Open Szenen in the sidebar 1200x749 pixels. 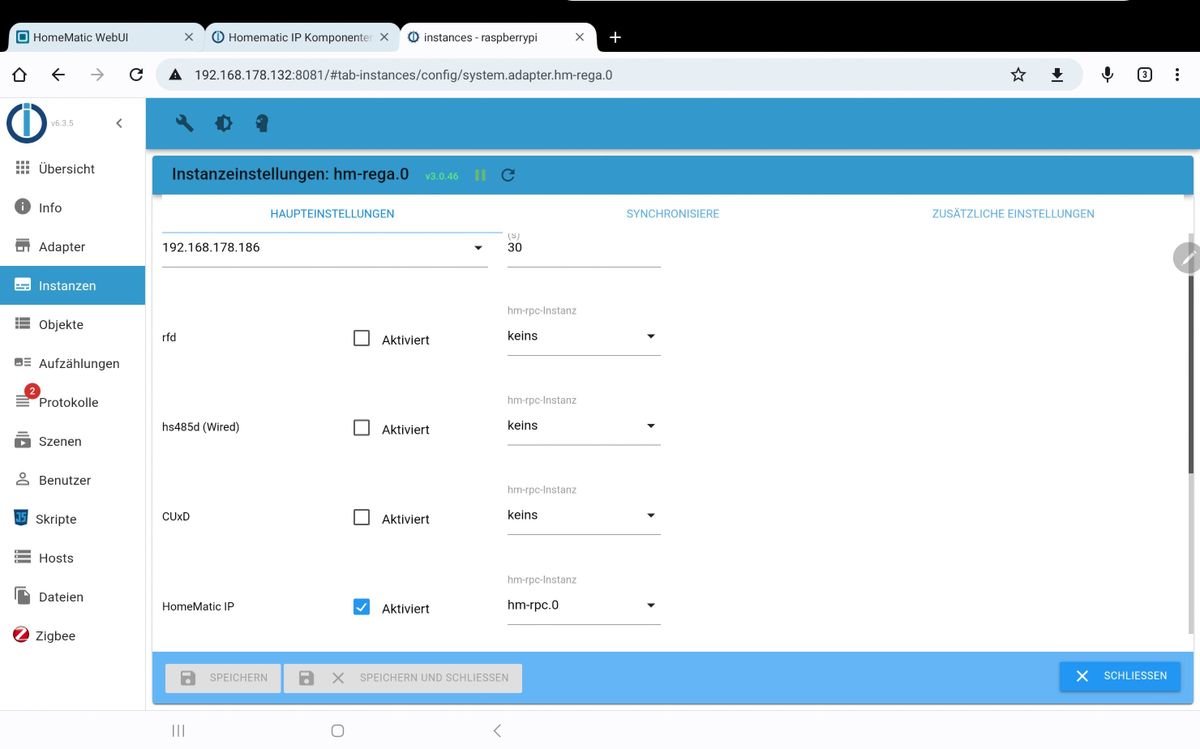[x=72, y=442]
